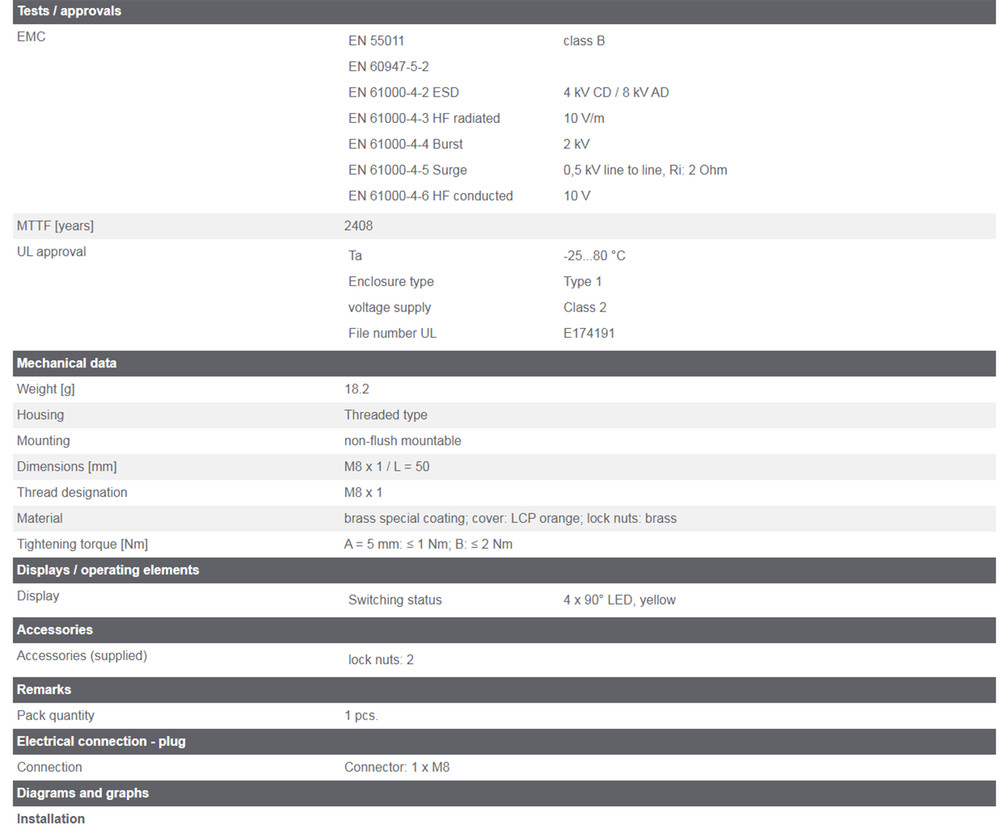Select the UL file number E174191
The height and width of the screenshot is (829, 1000).
[x=589, y=333]
